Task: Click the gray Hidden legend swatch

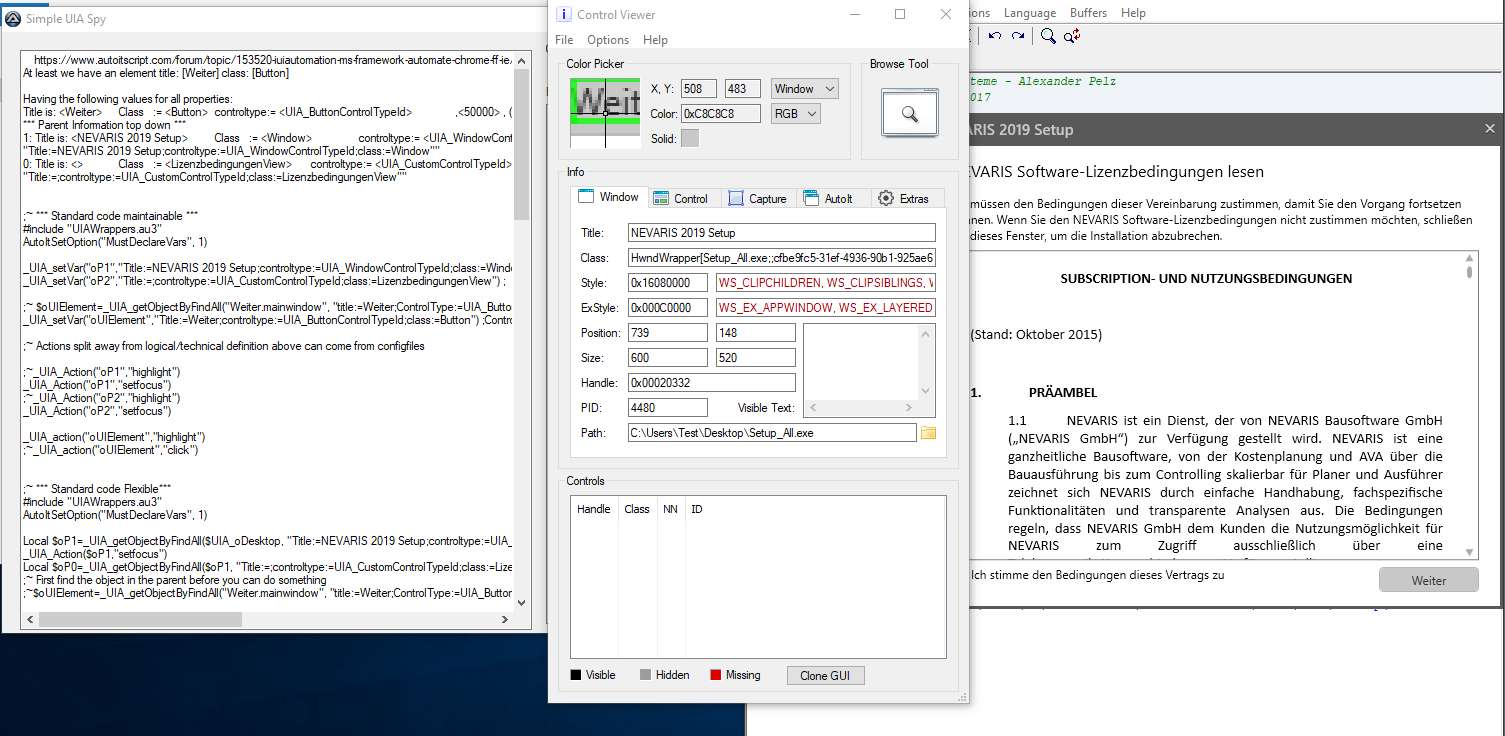Action: click(x=645, y=675)
